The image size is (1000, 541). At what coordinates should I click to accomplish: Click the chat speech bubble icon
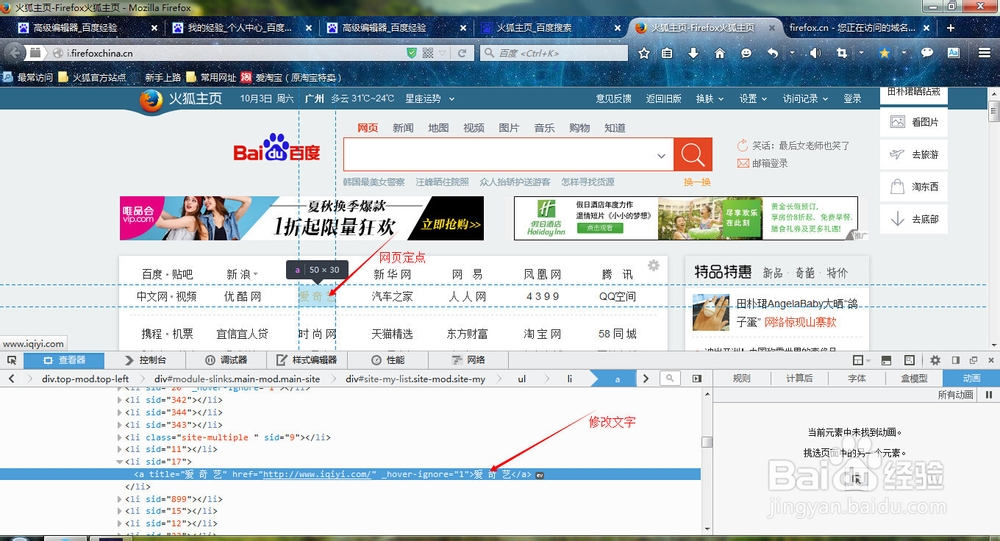point(927,53)
